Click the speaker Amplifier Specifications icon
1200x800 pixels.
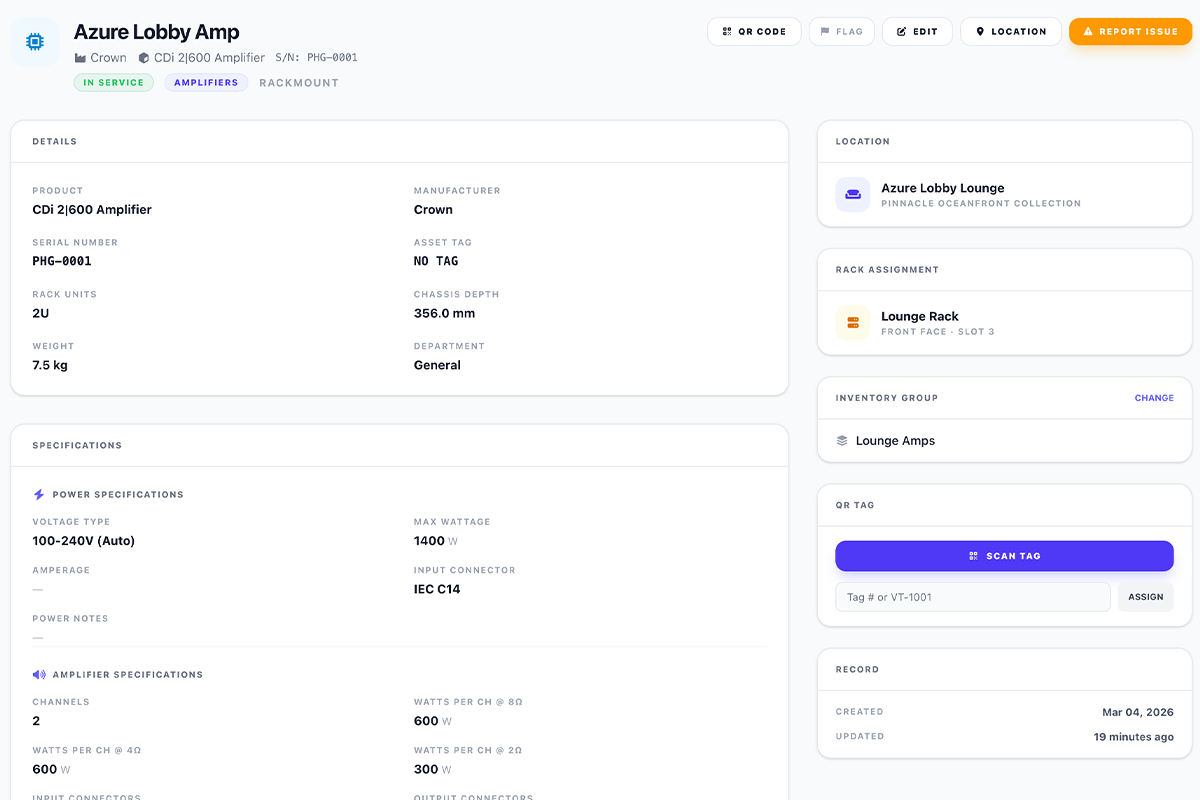coord(38,673)
